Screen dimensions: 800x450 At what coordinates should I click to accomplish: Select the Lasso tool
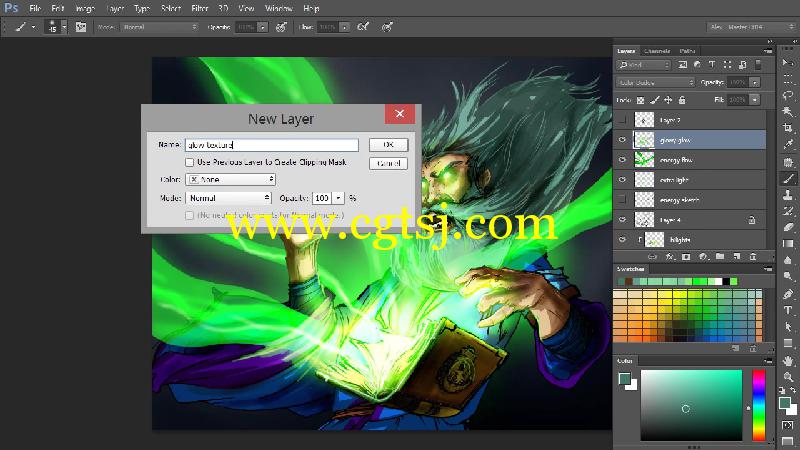[x=788, y=95]
